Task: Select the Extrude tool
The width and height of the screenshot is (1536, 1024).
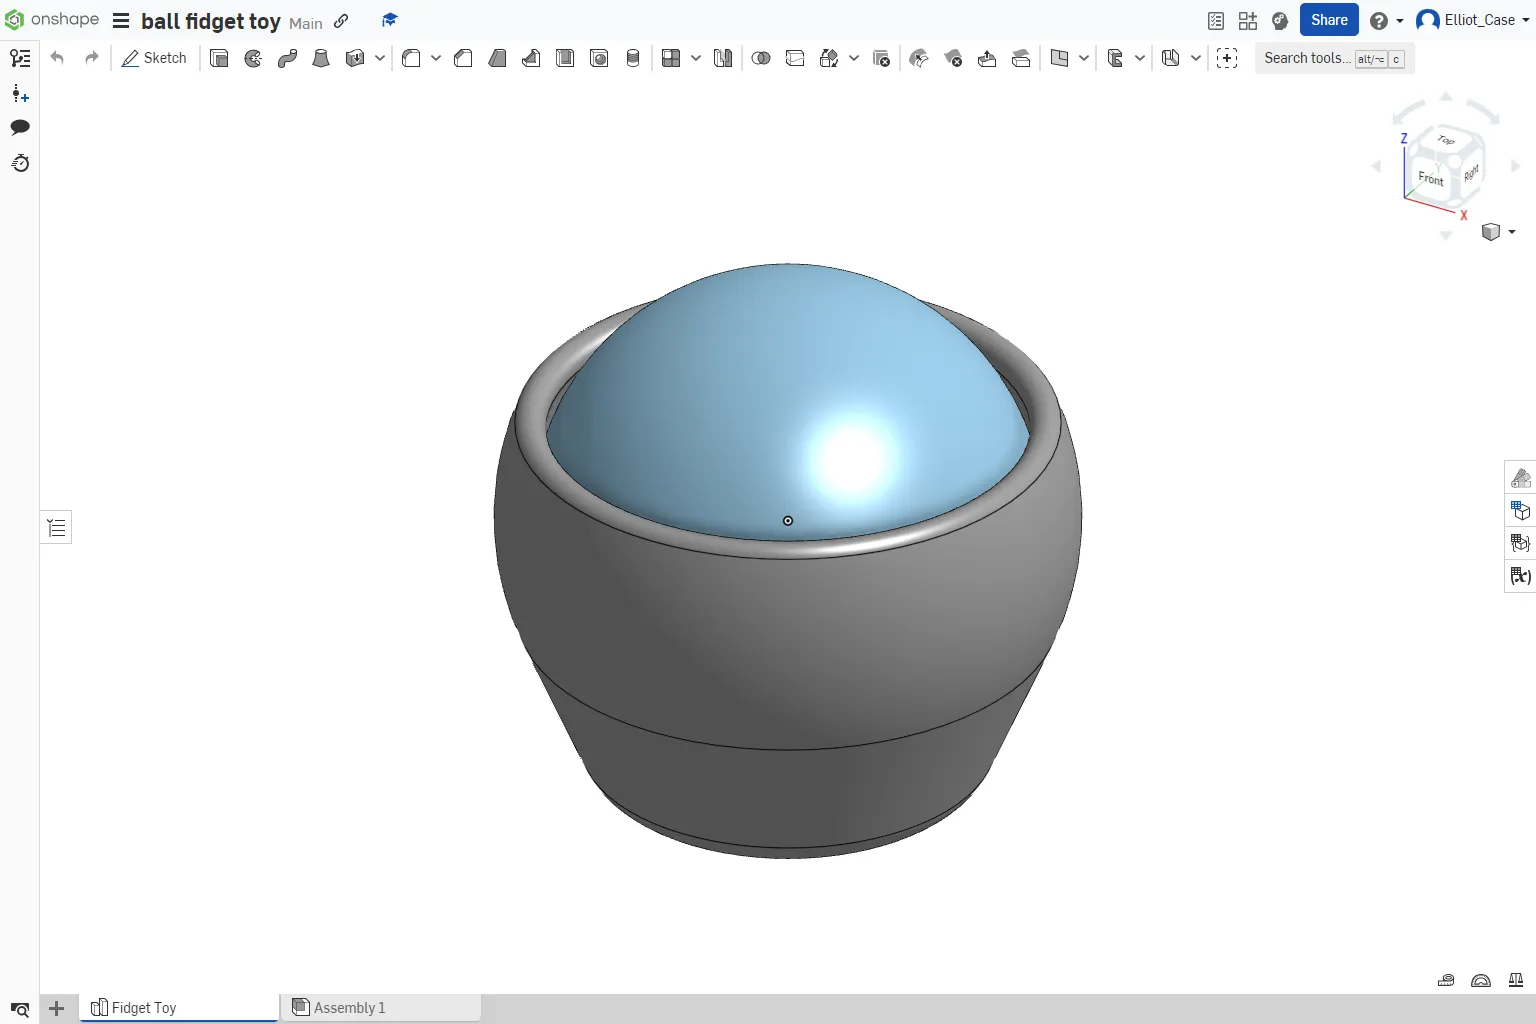Action: click(219, 58)
